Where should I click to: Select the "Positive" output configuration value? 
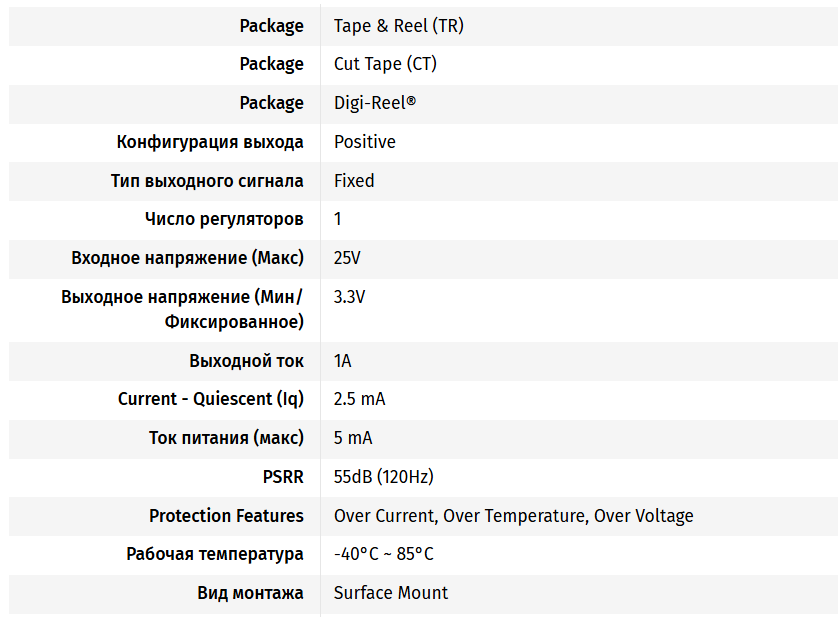365,142
